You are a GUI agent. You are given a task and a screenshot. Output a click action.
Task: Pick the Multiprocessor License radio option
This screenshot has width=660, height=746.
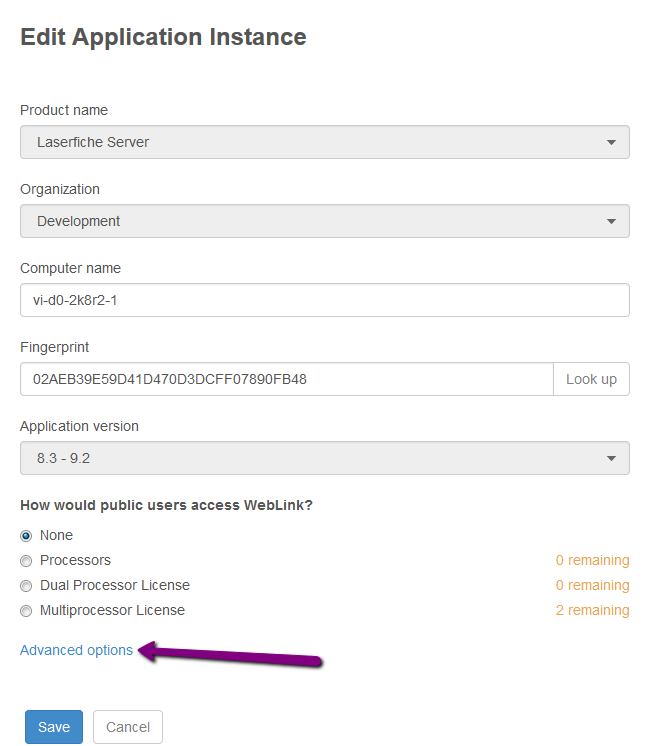coord(26,611)
